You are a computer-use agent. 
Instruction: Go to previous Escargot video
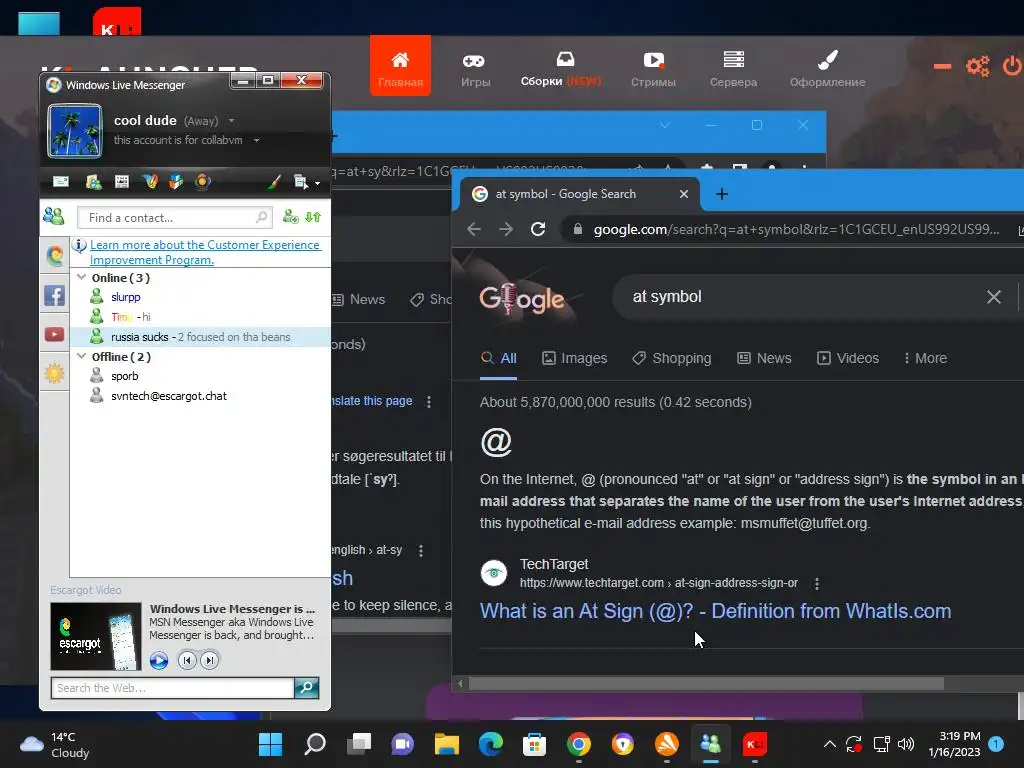[187, 660]
